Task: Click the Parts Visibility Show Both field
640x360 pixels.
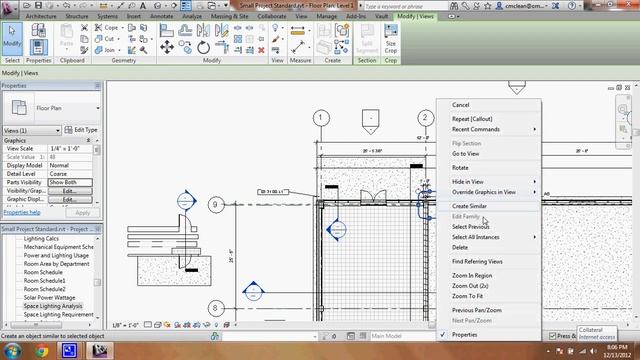Action: point(70,182)
